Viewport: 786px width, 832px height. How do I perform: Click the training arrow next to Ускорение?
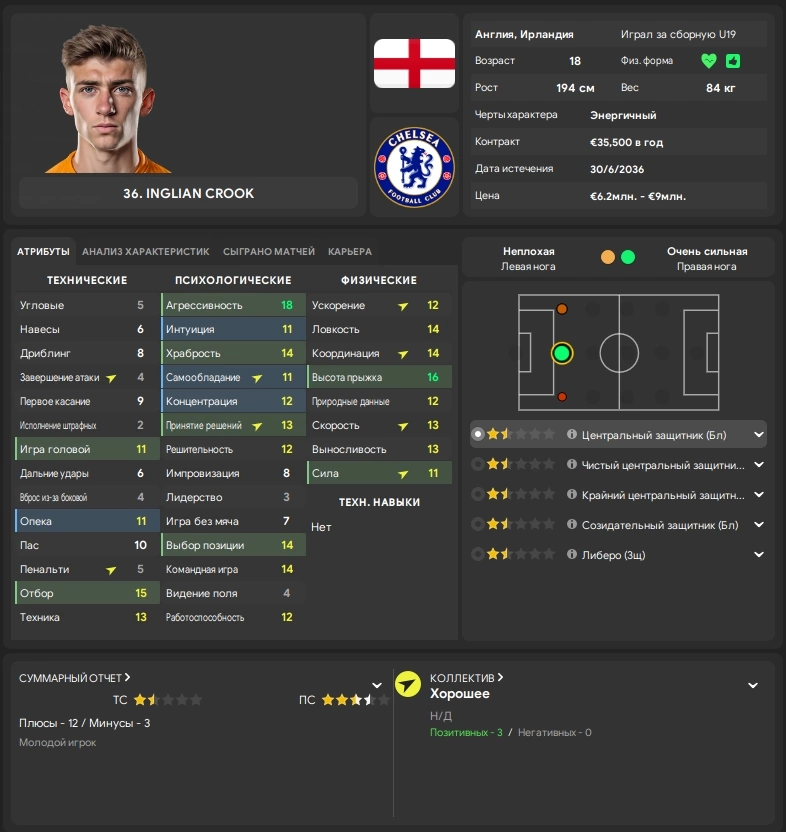click(403, 306)
